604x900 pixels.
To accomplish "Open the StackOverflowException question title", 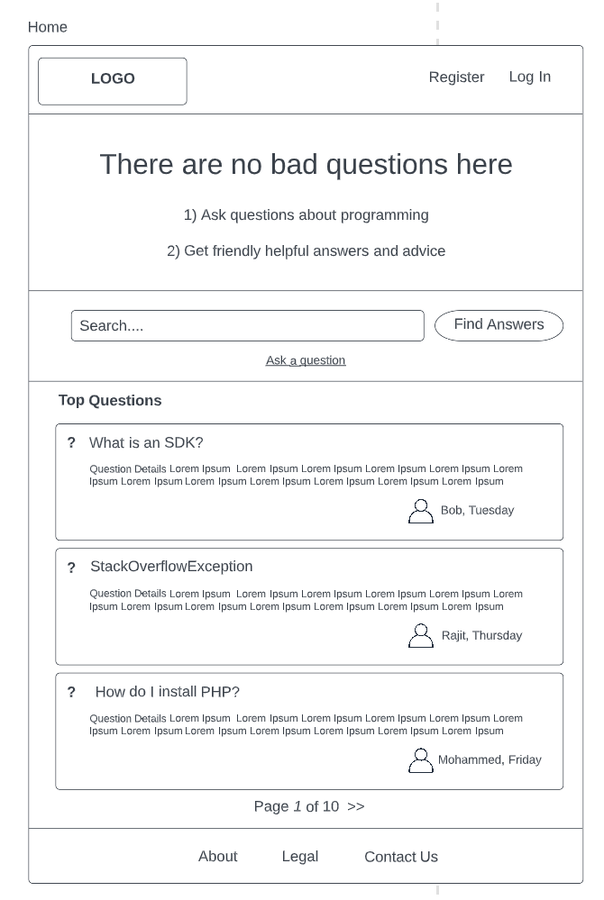I will [x=171, y=567].
